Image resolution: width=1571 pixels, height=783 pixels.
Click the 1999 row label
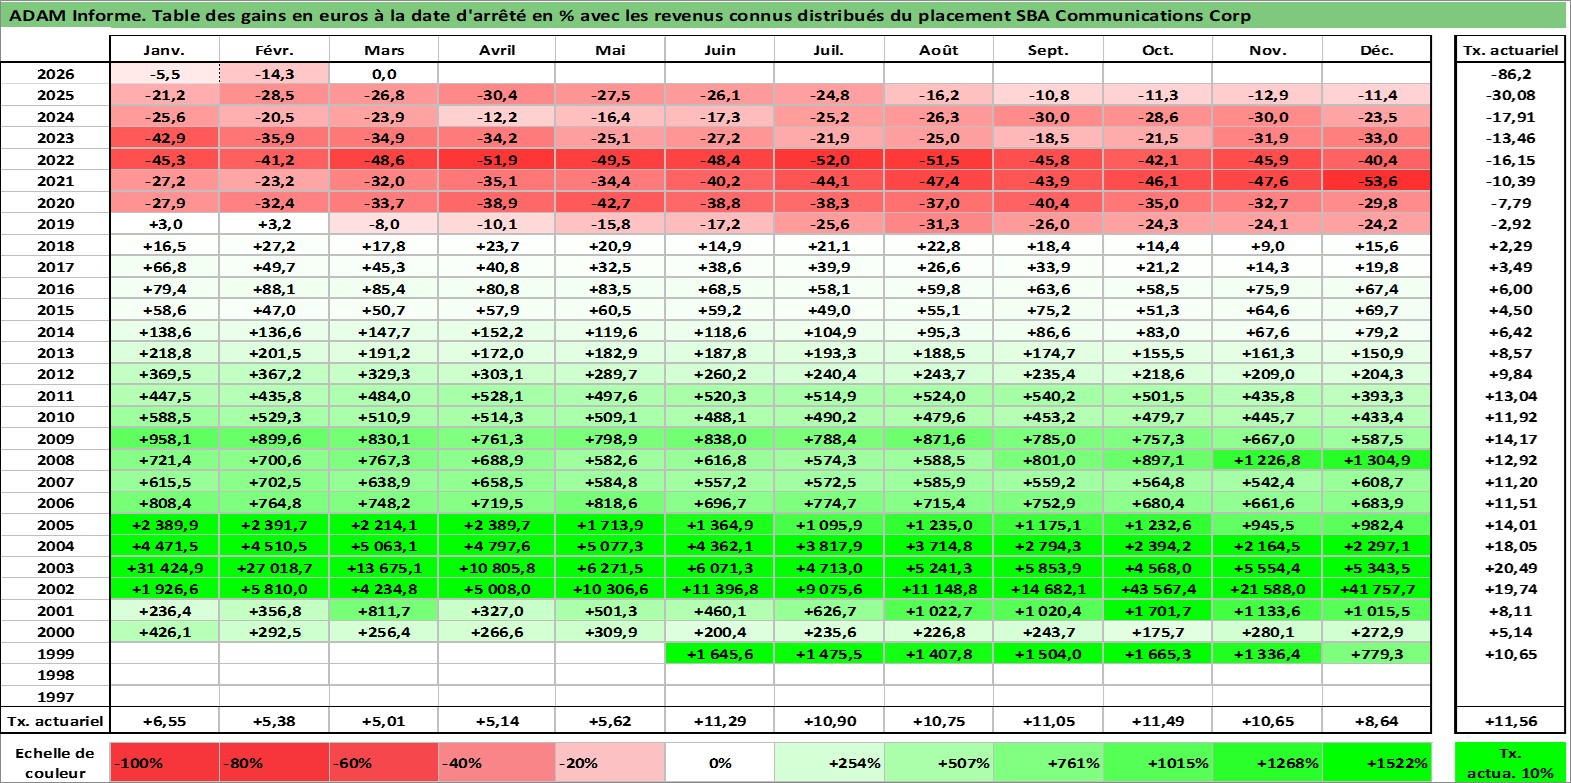pos(55,654)
